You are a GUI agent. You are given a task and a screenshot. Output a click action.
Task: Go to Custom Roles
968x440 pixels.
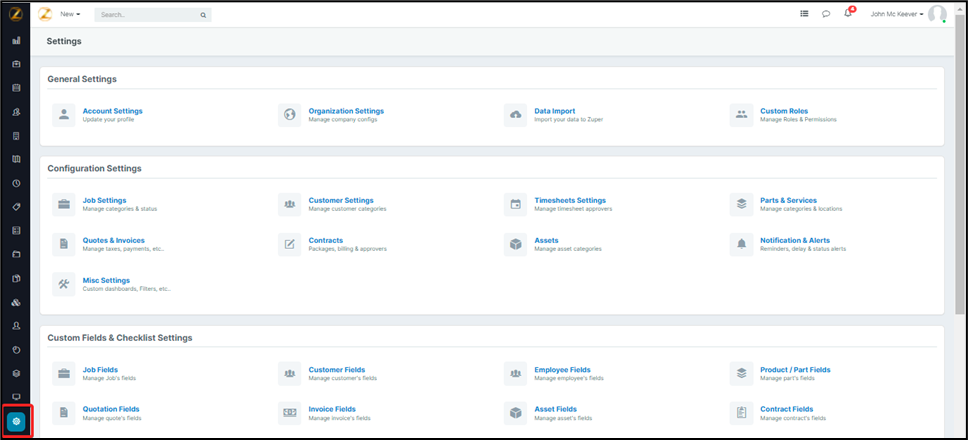(x=783, y=111)
